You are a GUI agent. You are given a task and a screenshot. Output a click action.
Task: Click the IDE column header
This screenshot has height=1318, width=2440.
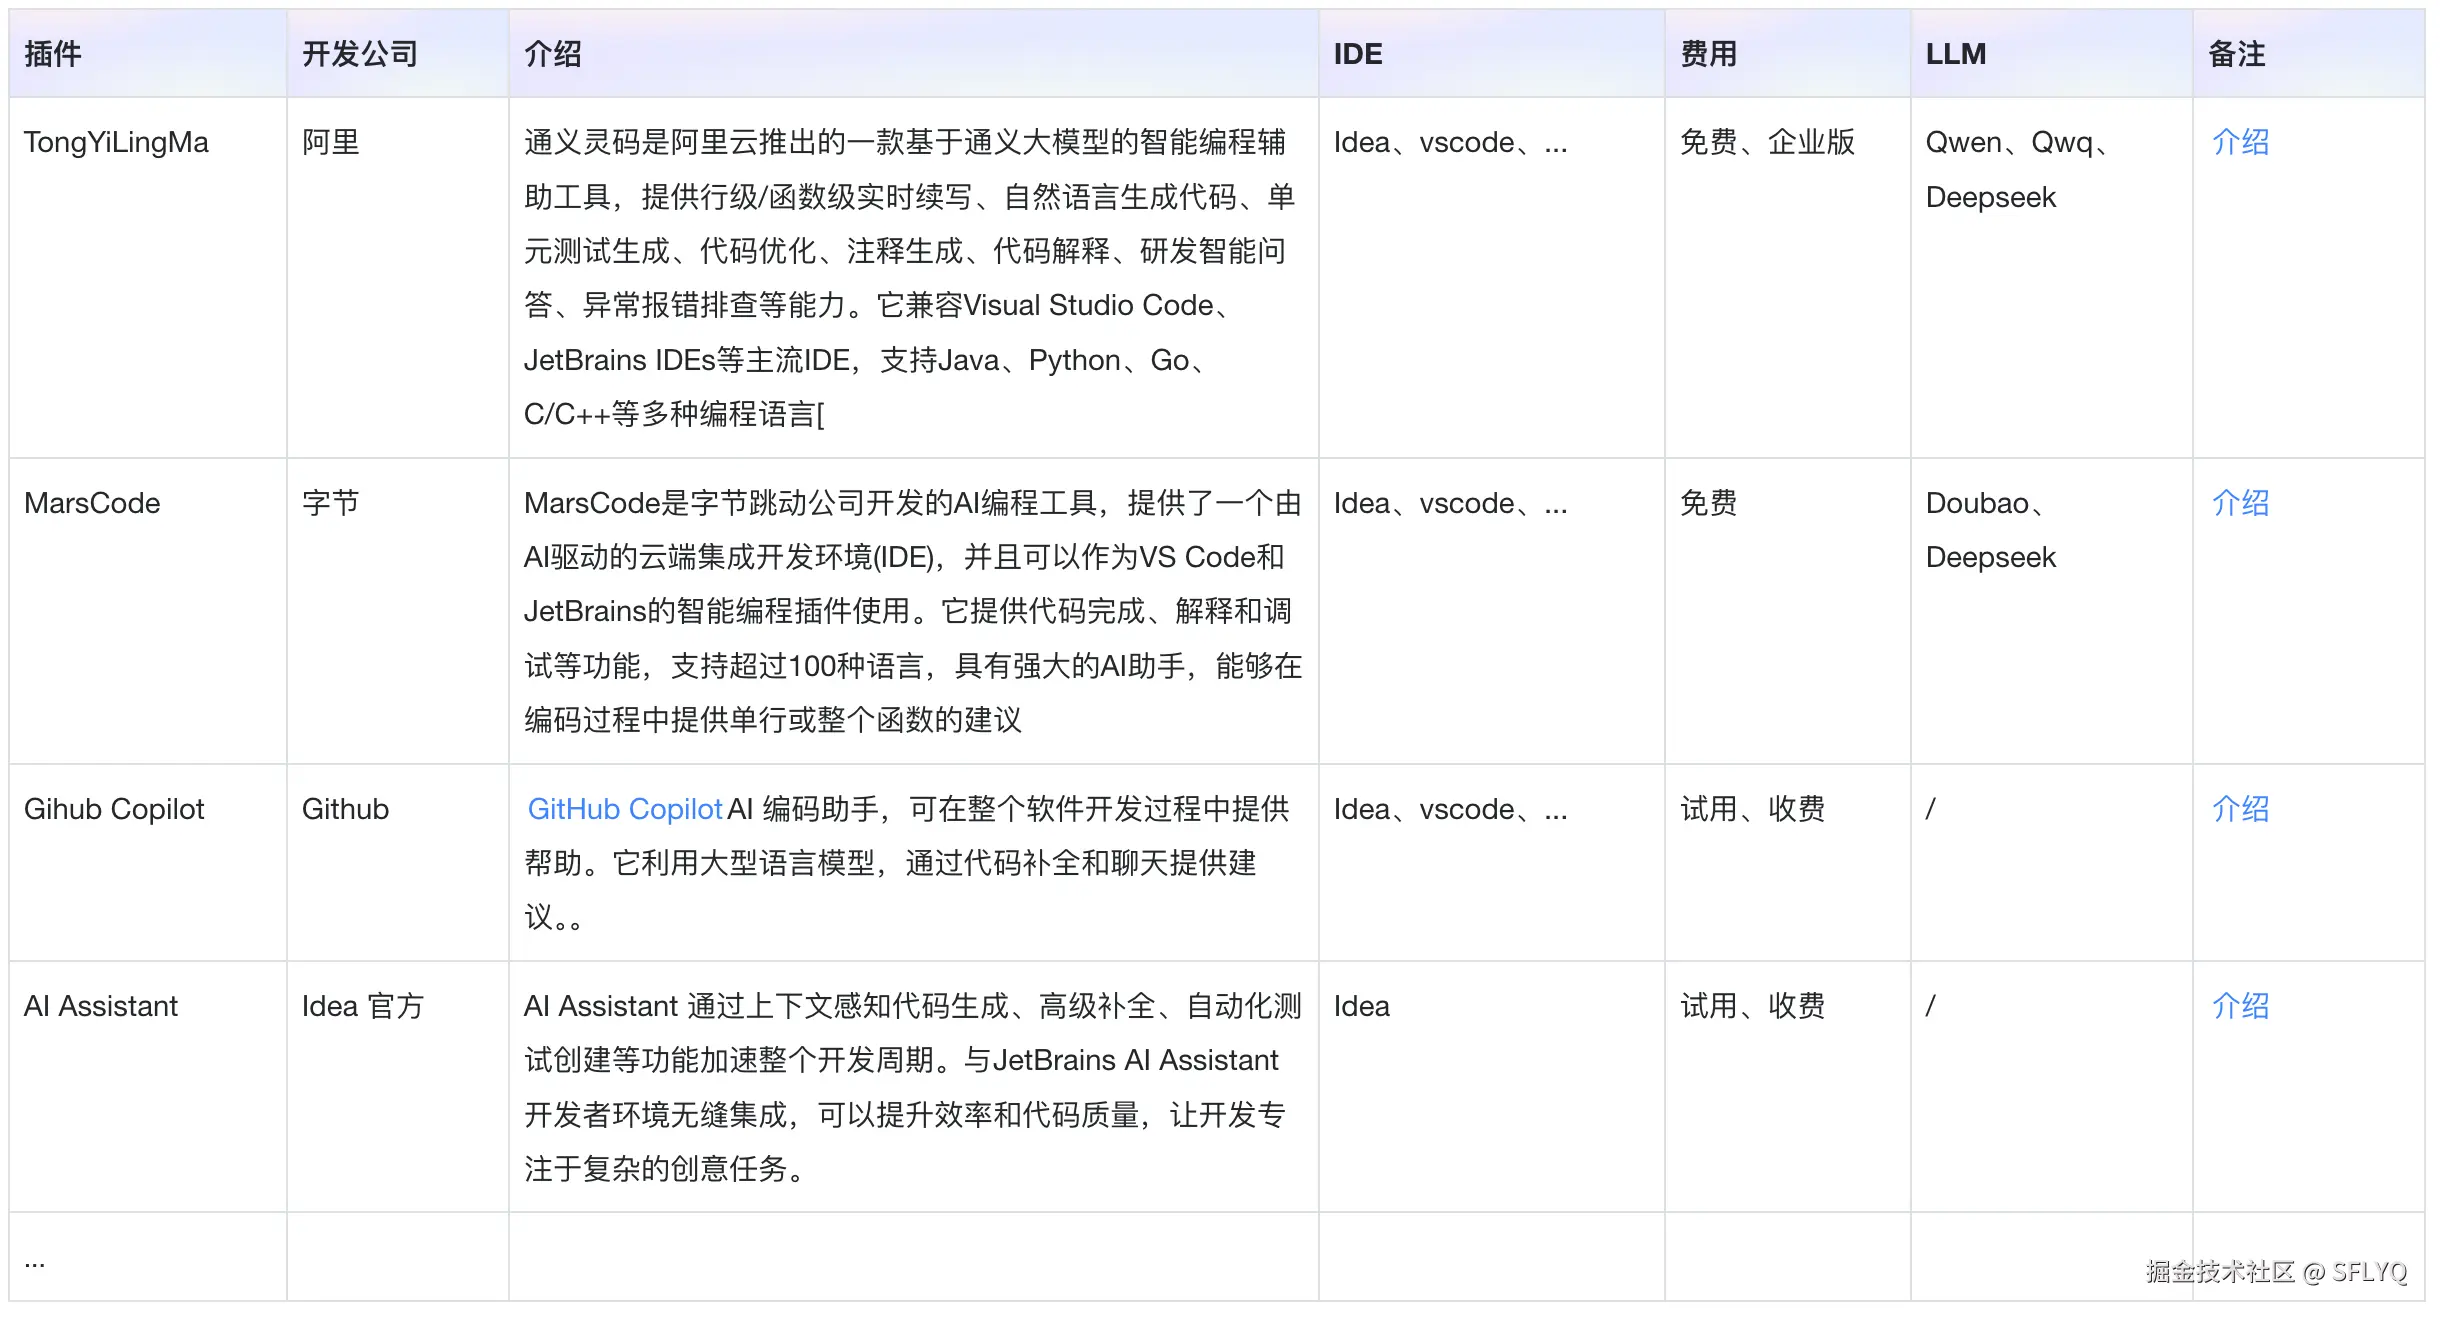click(x=1357, y=54)
